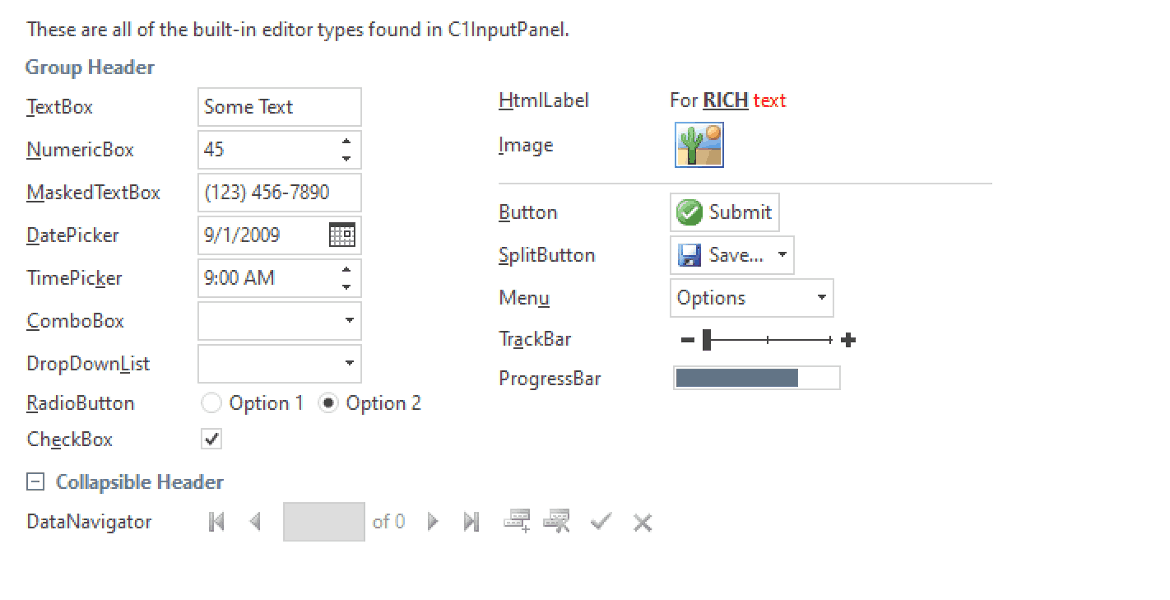
Task: Open the ComboBox dropdown arrow
Action: click(x=348, y=321)
